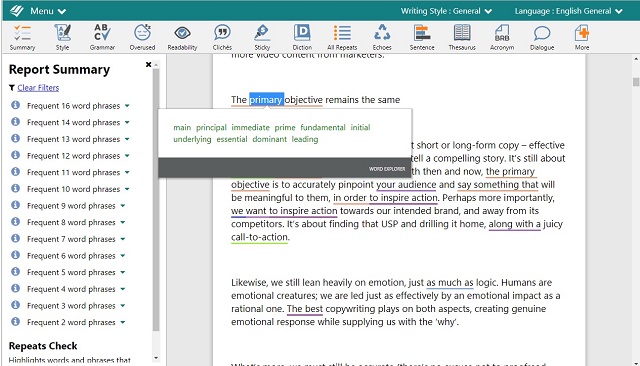Run the Grammar check

point(102,37)
